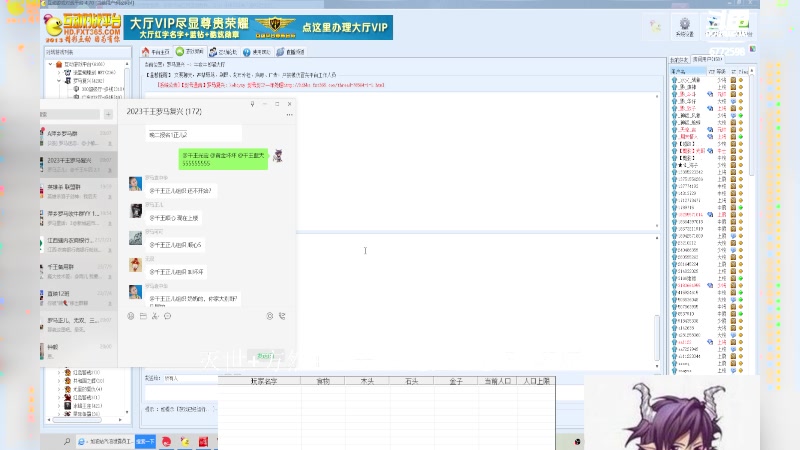800x450 pixels.
Task: Click the scissors screenshot icon in chat
Action: click(x=155, y=316)
